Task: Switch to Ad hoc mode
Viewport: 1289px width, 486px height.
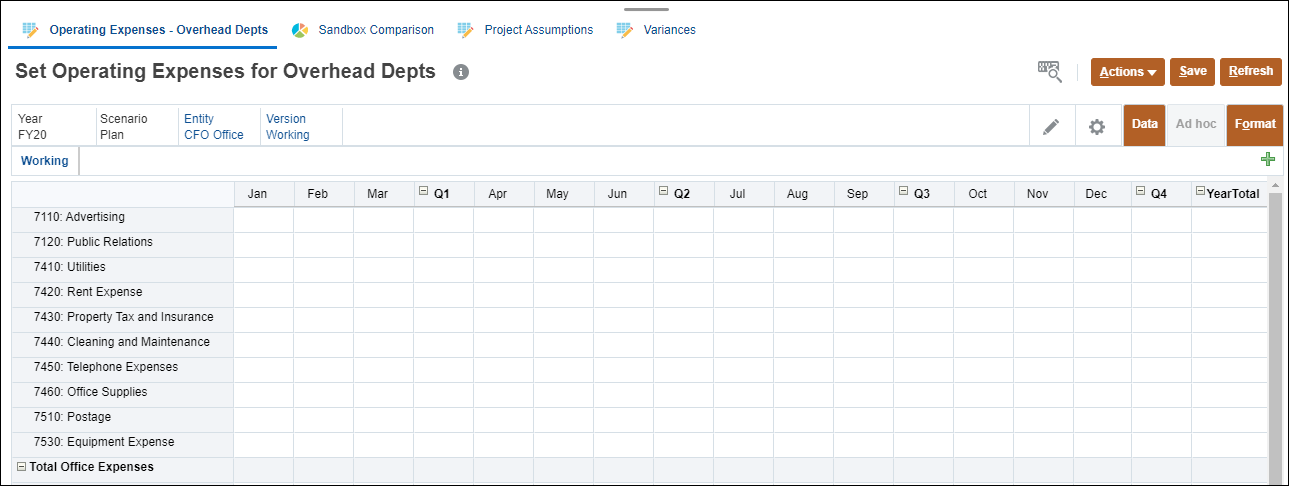Action: (x=1196, y=124)
